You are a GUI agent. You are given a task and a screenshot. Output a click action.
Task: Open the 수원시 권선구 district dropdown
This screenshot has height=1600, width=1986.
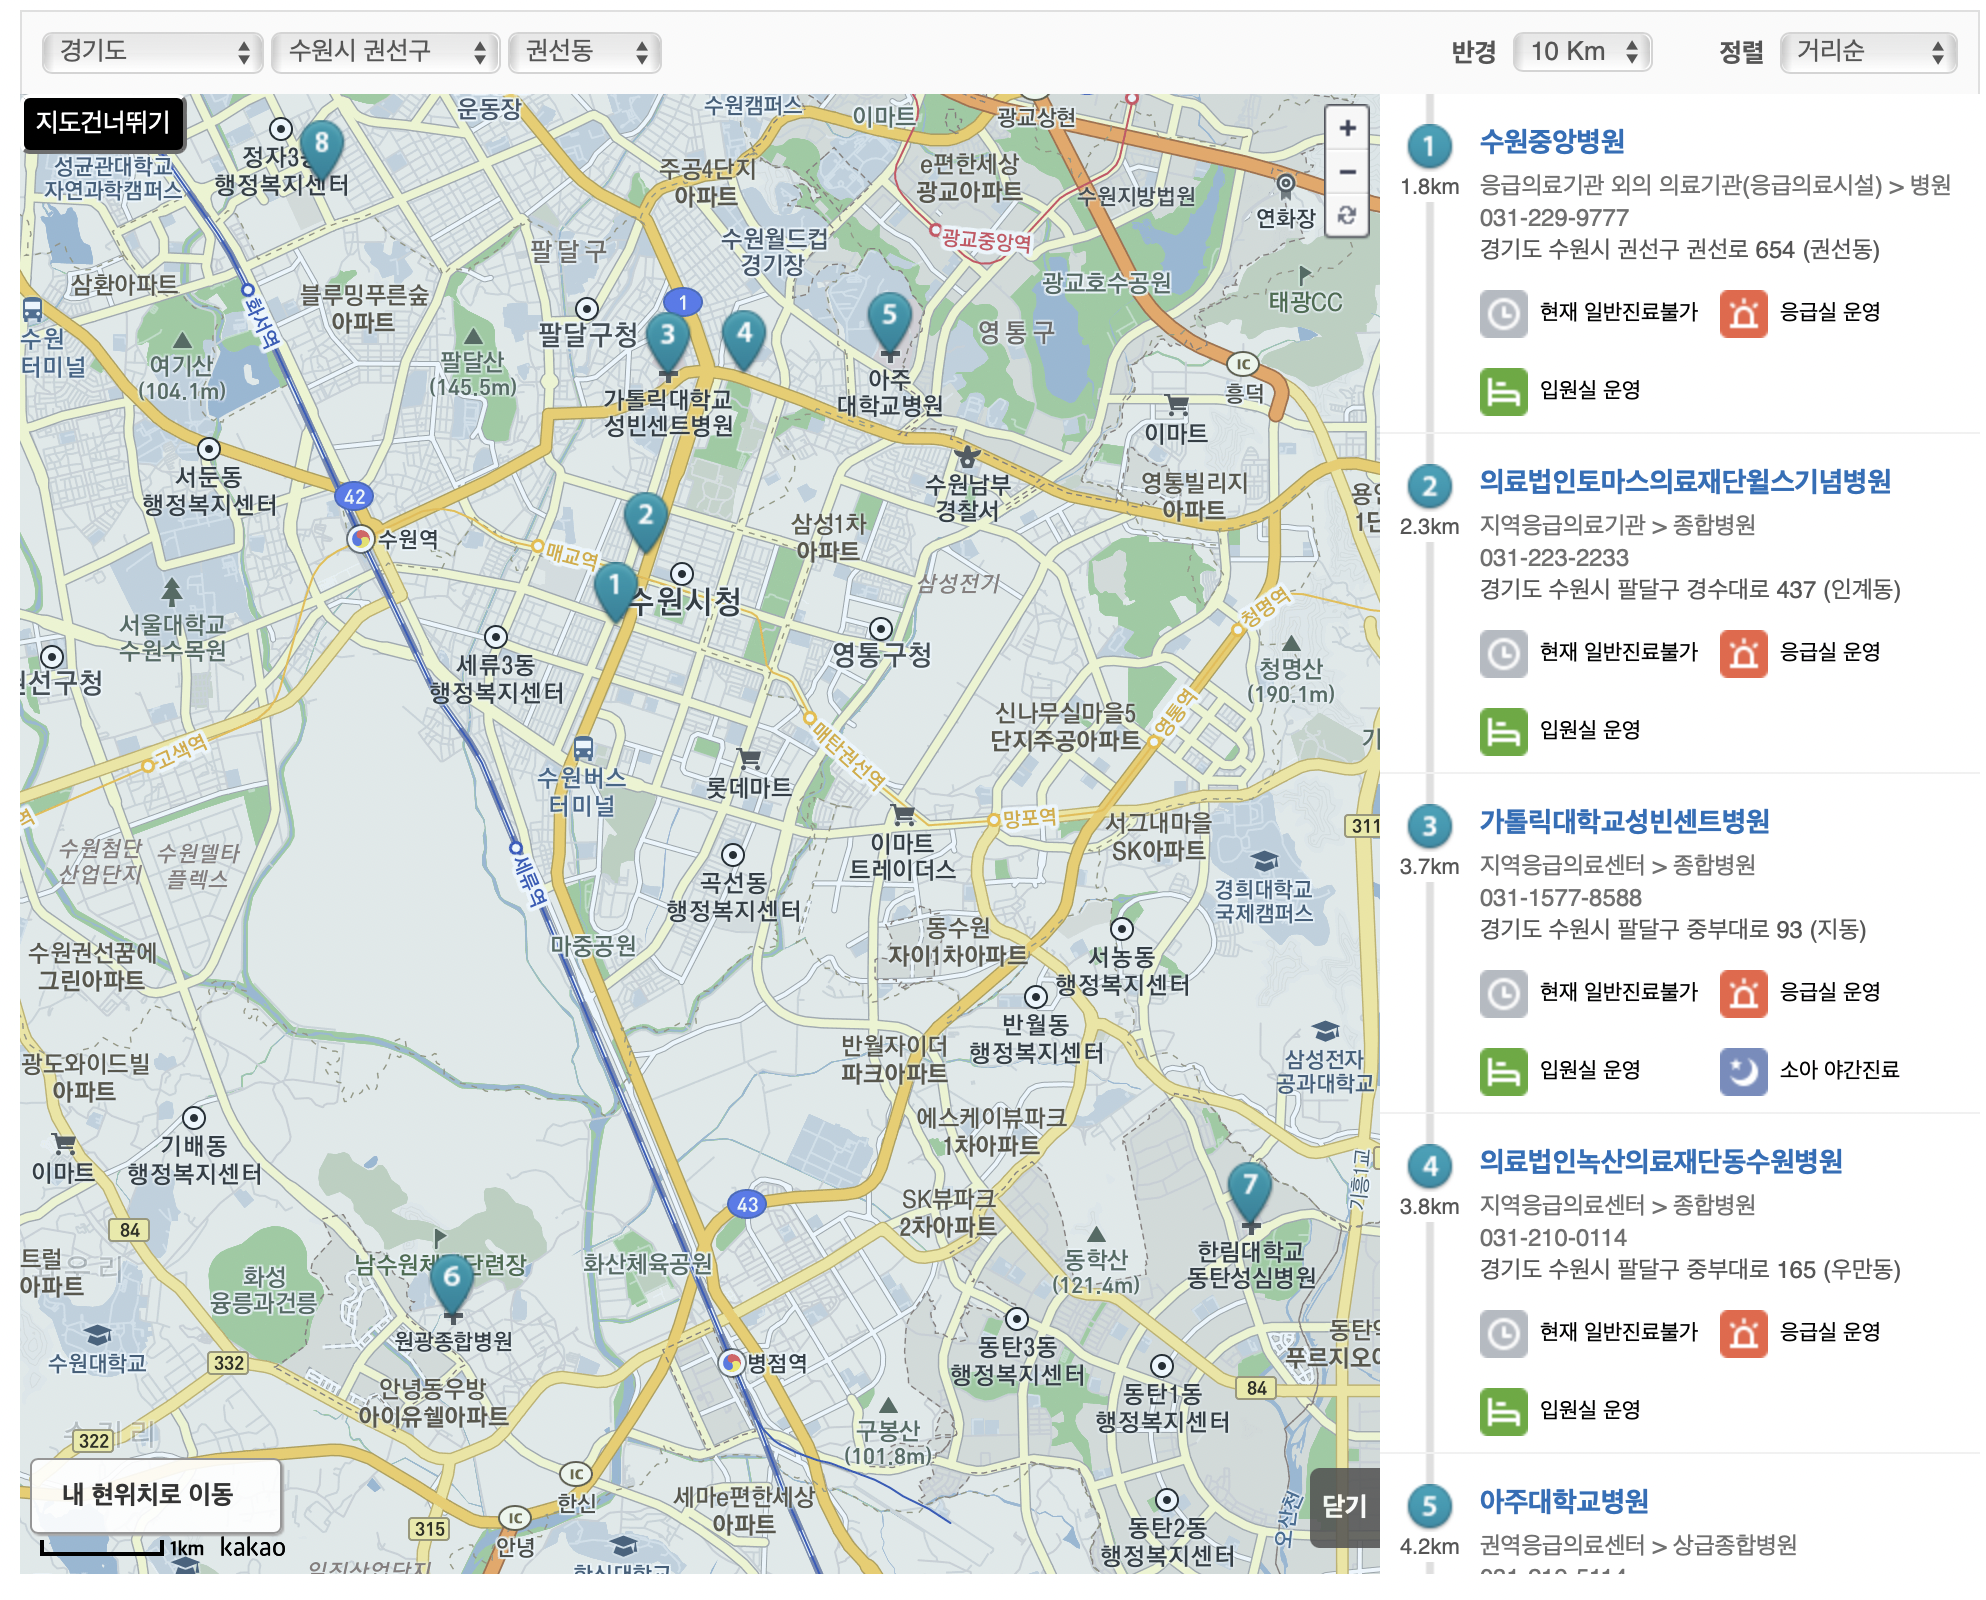click(385, 52)
